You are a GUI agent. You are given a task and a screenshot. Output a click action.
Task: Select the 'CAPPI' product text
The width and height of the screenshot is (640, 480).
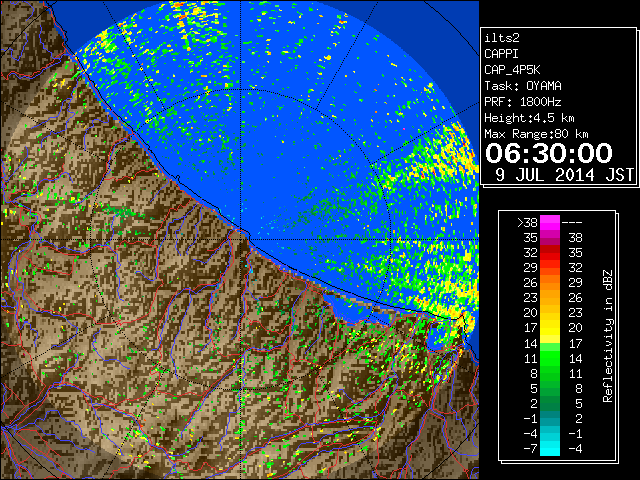click(501, 54)
